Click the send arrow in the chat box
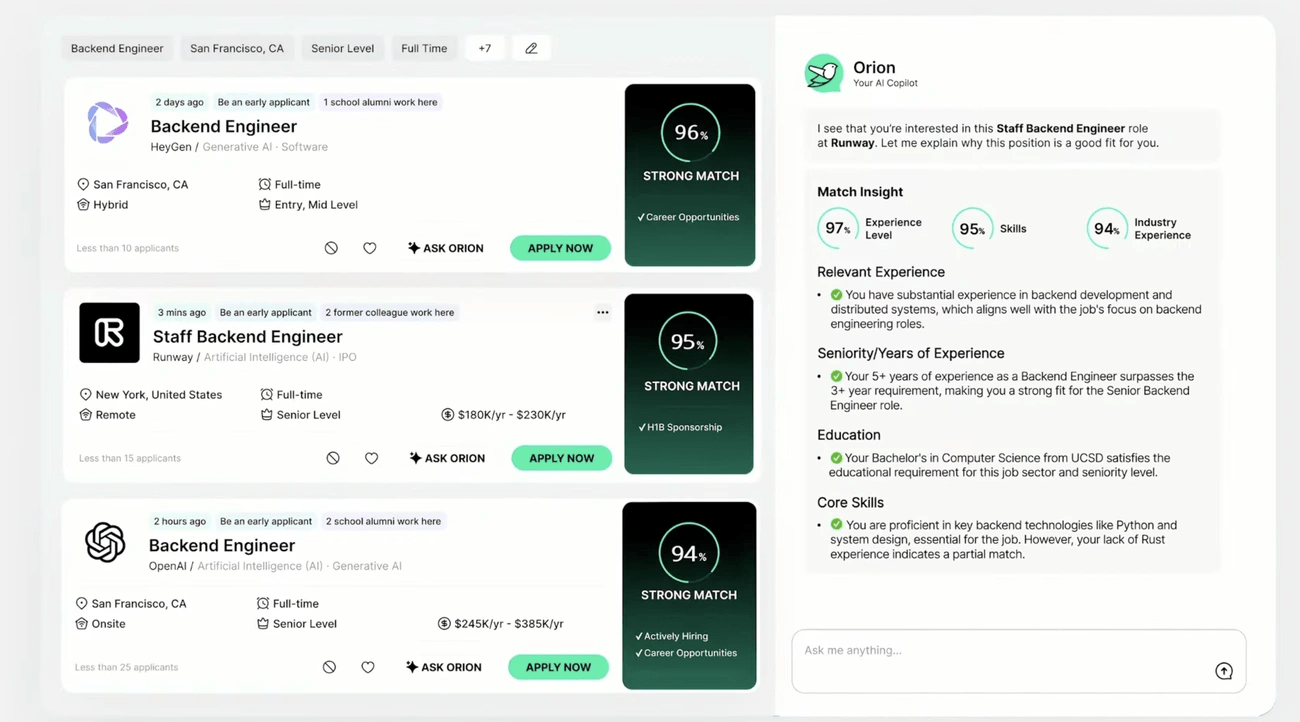 [x=1224, y=671]
